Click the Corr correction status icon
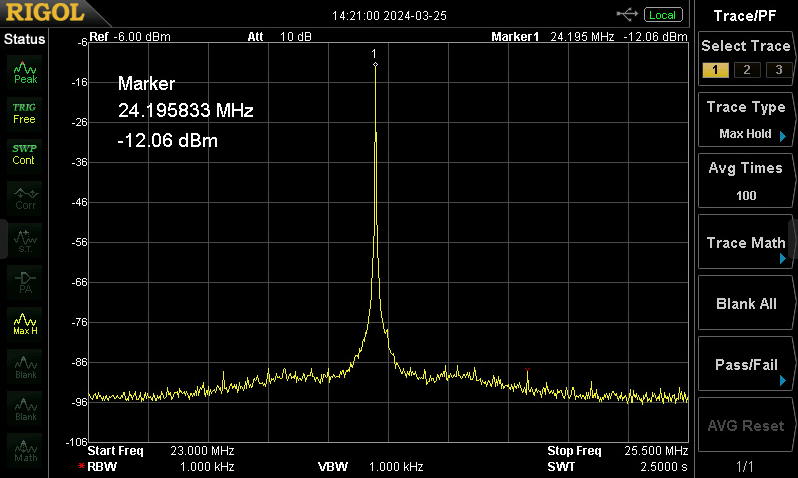Image resolution: width=798 pixels, height=478 pixels. (25, 196)
